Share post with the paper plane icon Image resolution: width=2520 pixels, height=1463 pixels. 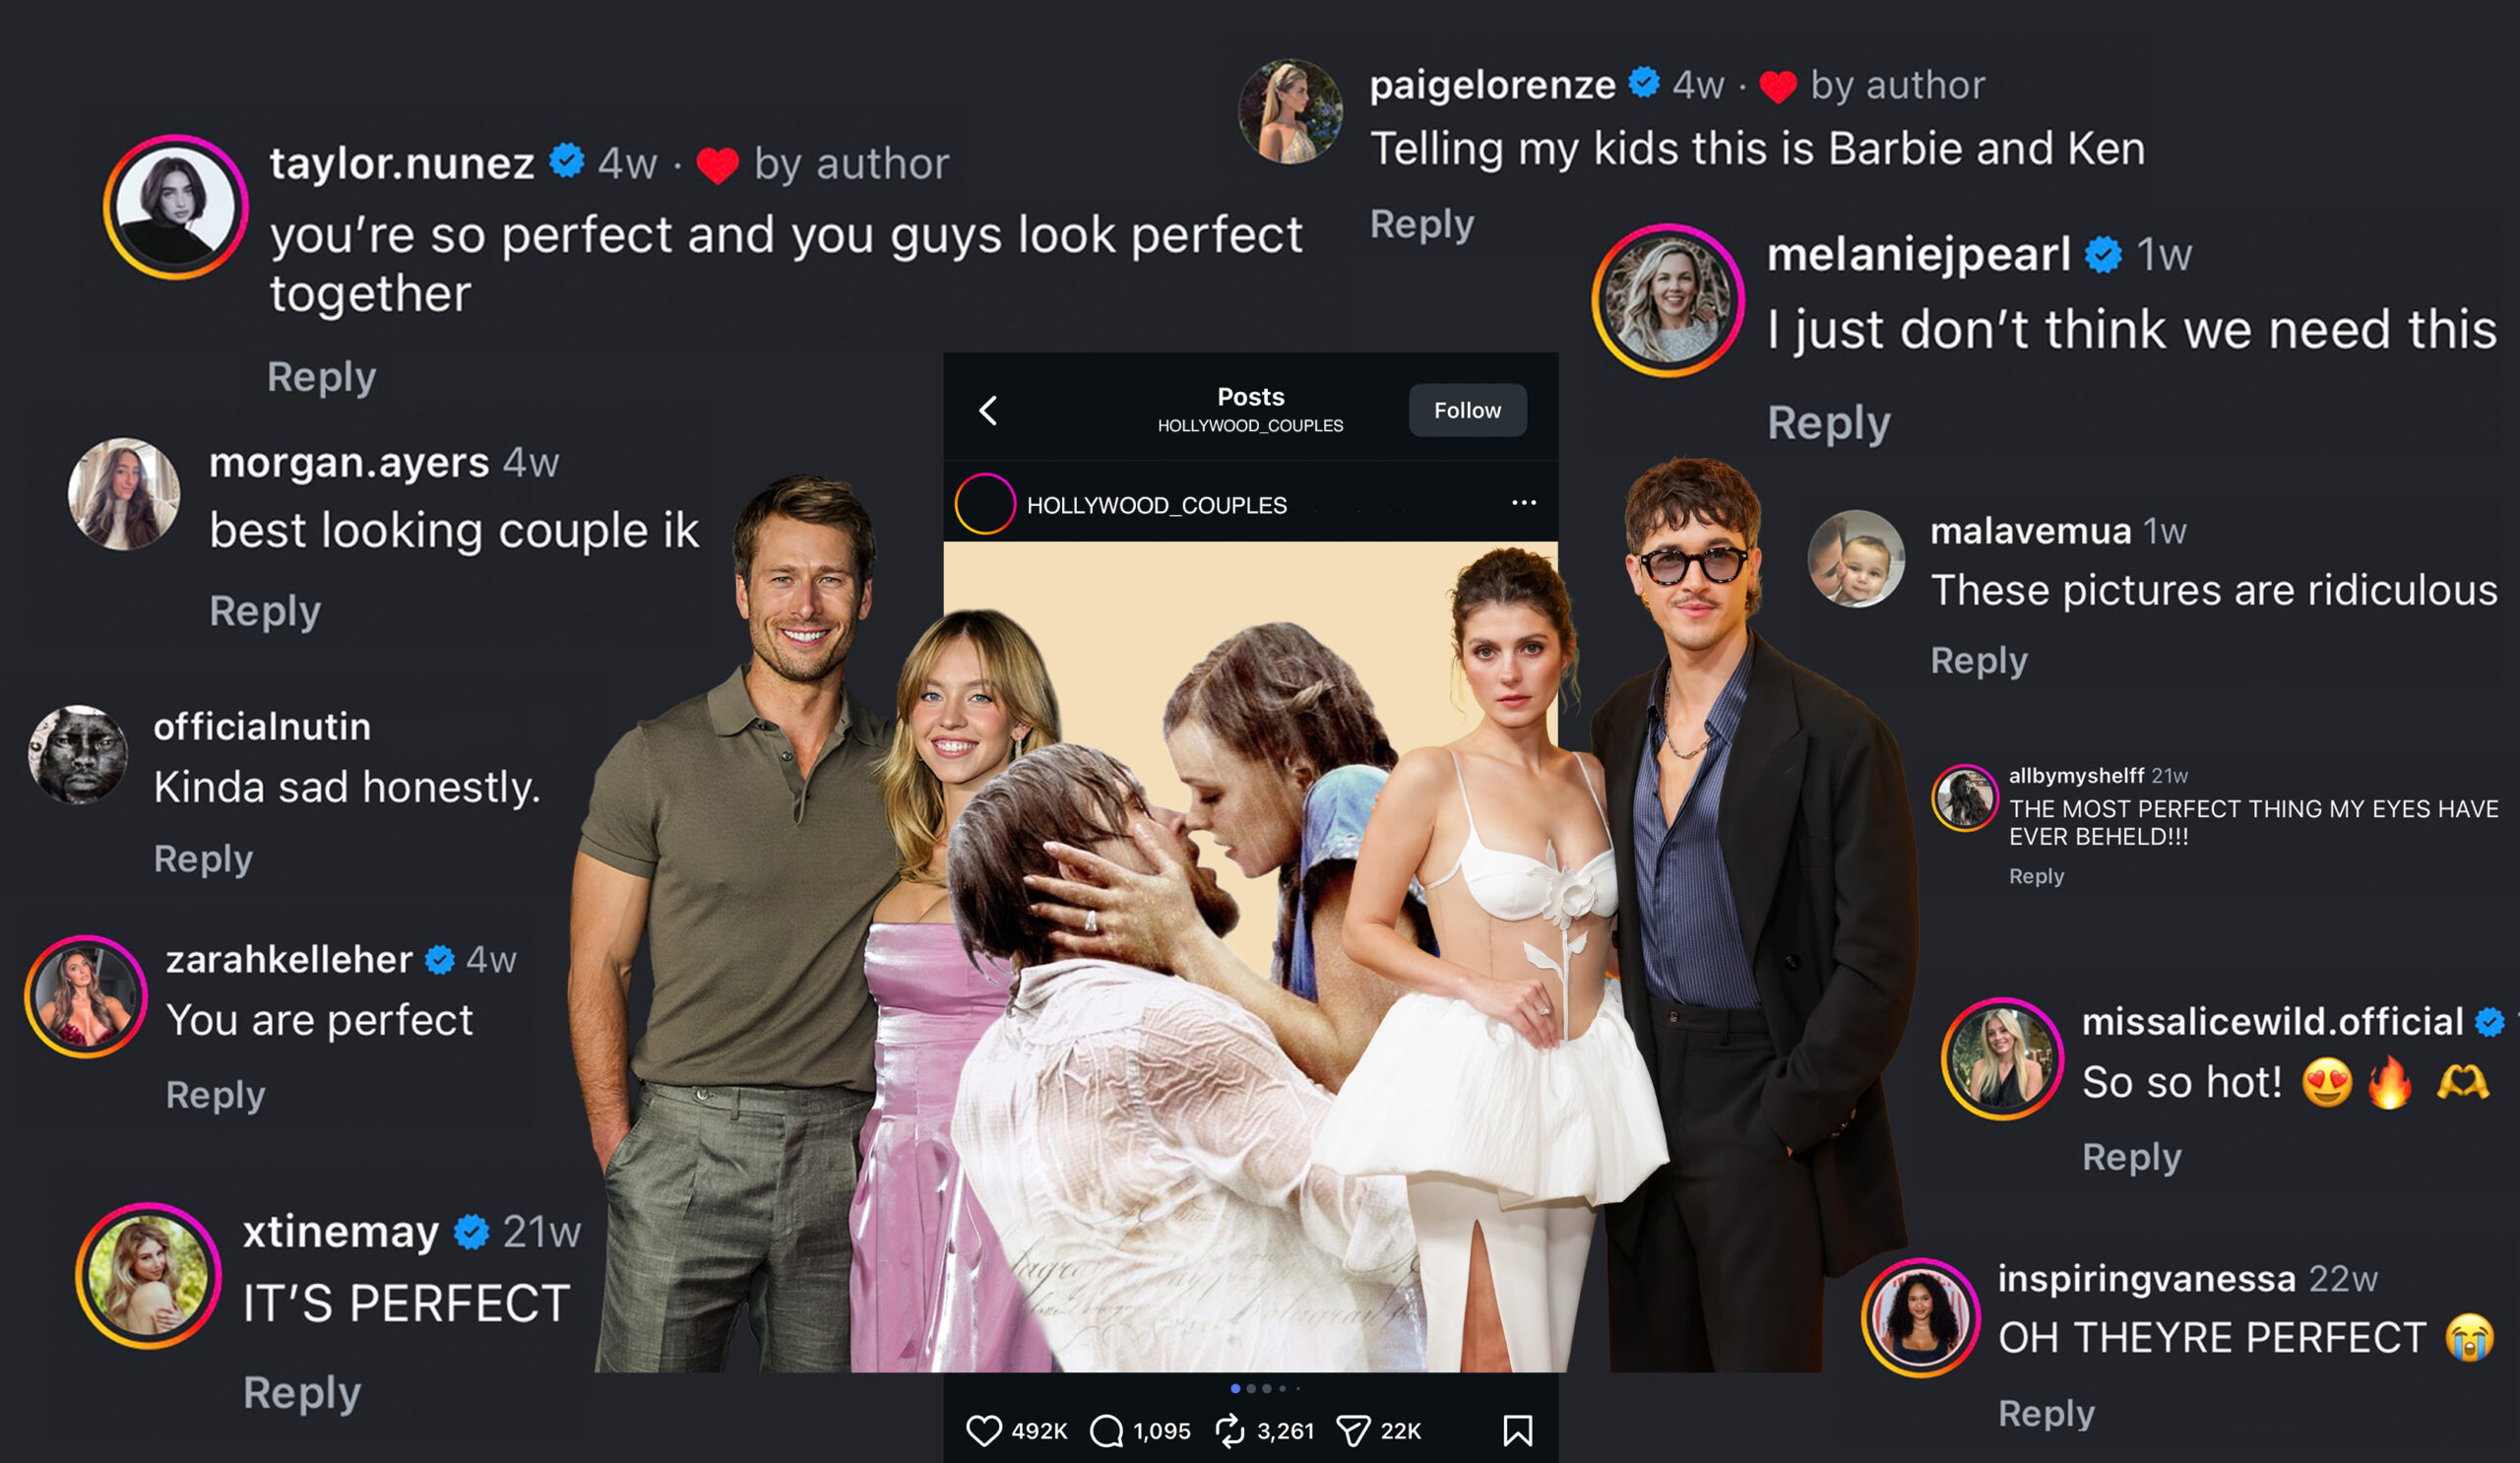click(x=1353, y=1431)
